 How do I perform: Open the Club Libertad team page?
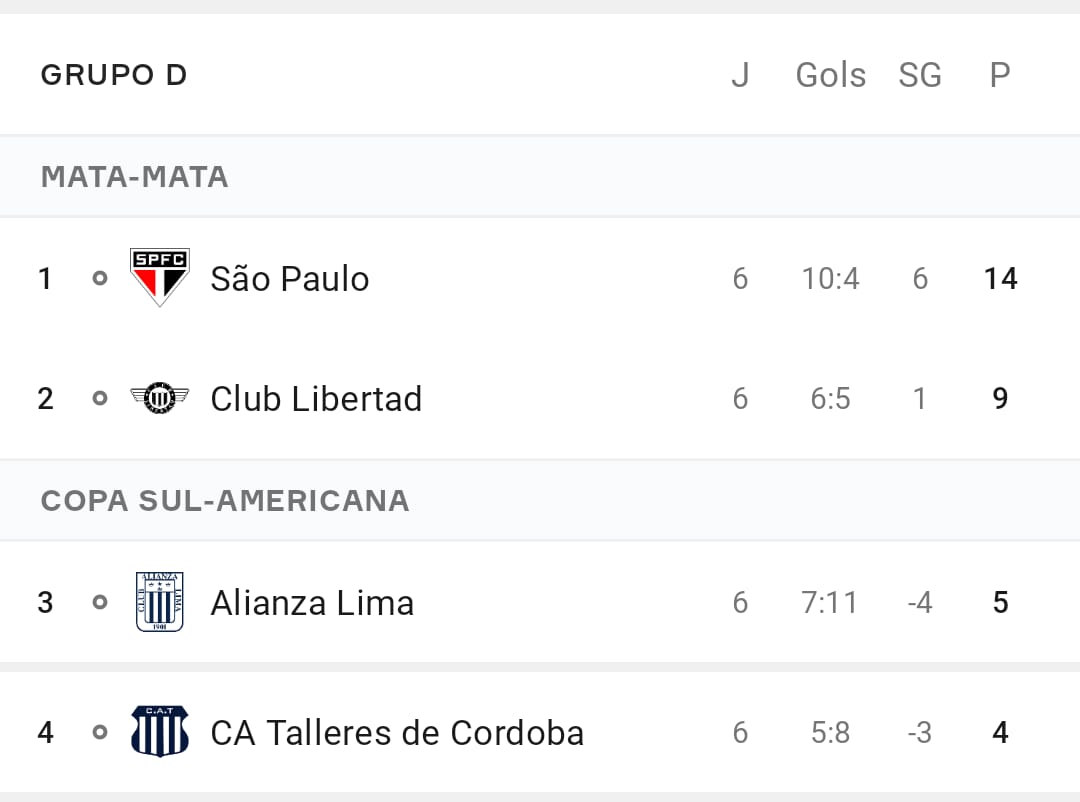316,399
